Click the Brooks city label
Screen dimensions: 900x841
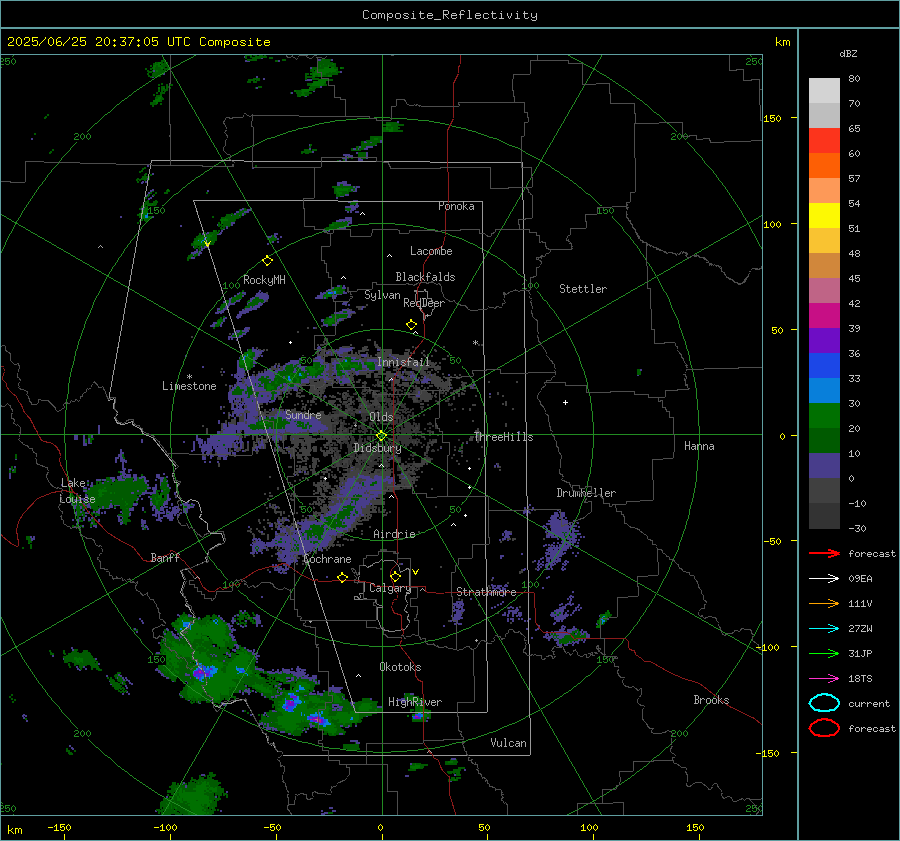(711, 700)
